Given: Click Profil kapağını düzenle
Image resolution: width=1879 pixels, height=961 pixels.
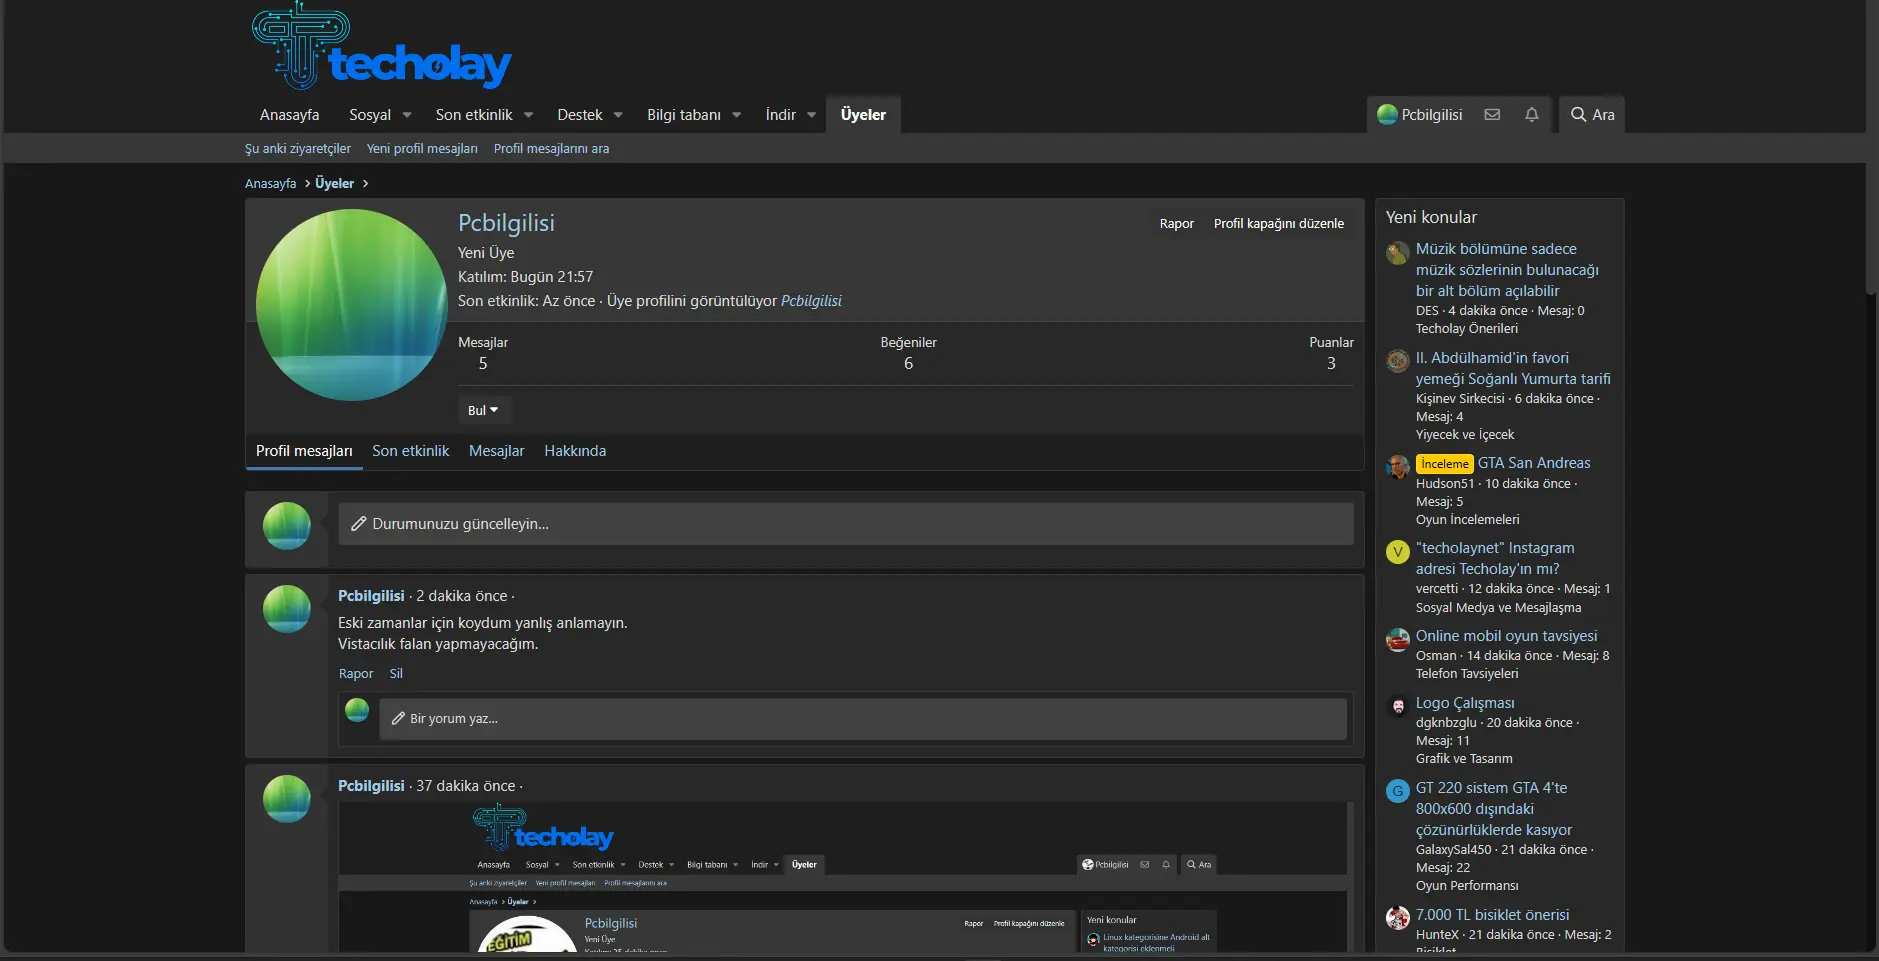Looking at the screenshot, I should [1279, 224].
